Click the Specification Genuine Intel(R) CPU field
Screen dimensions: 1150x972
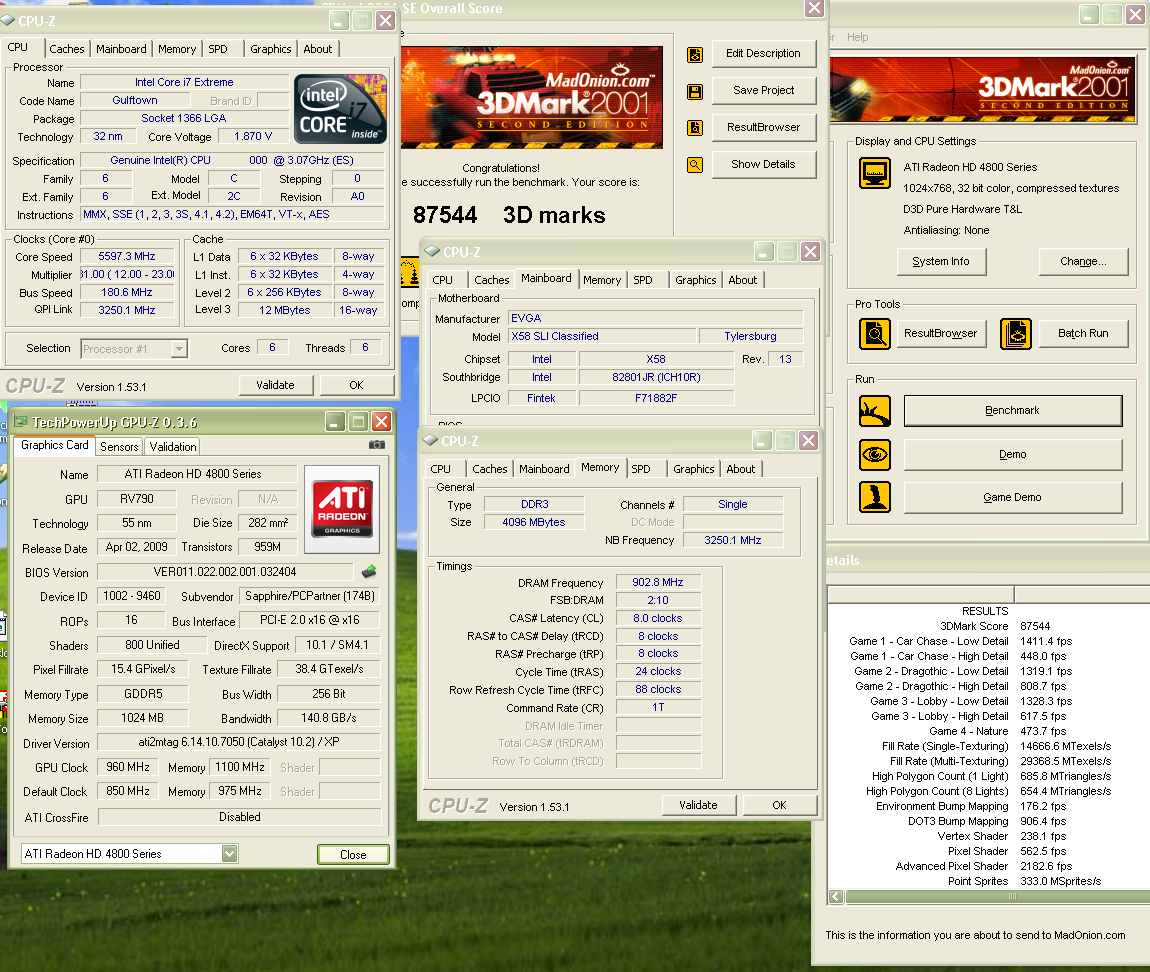[232, 161]
